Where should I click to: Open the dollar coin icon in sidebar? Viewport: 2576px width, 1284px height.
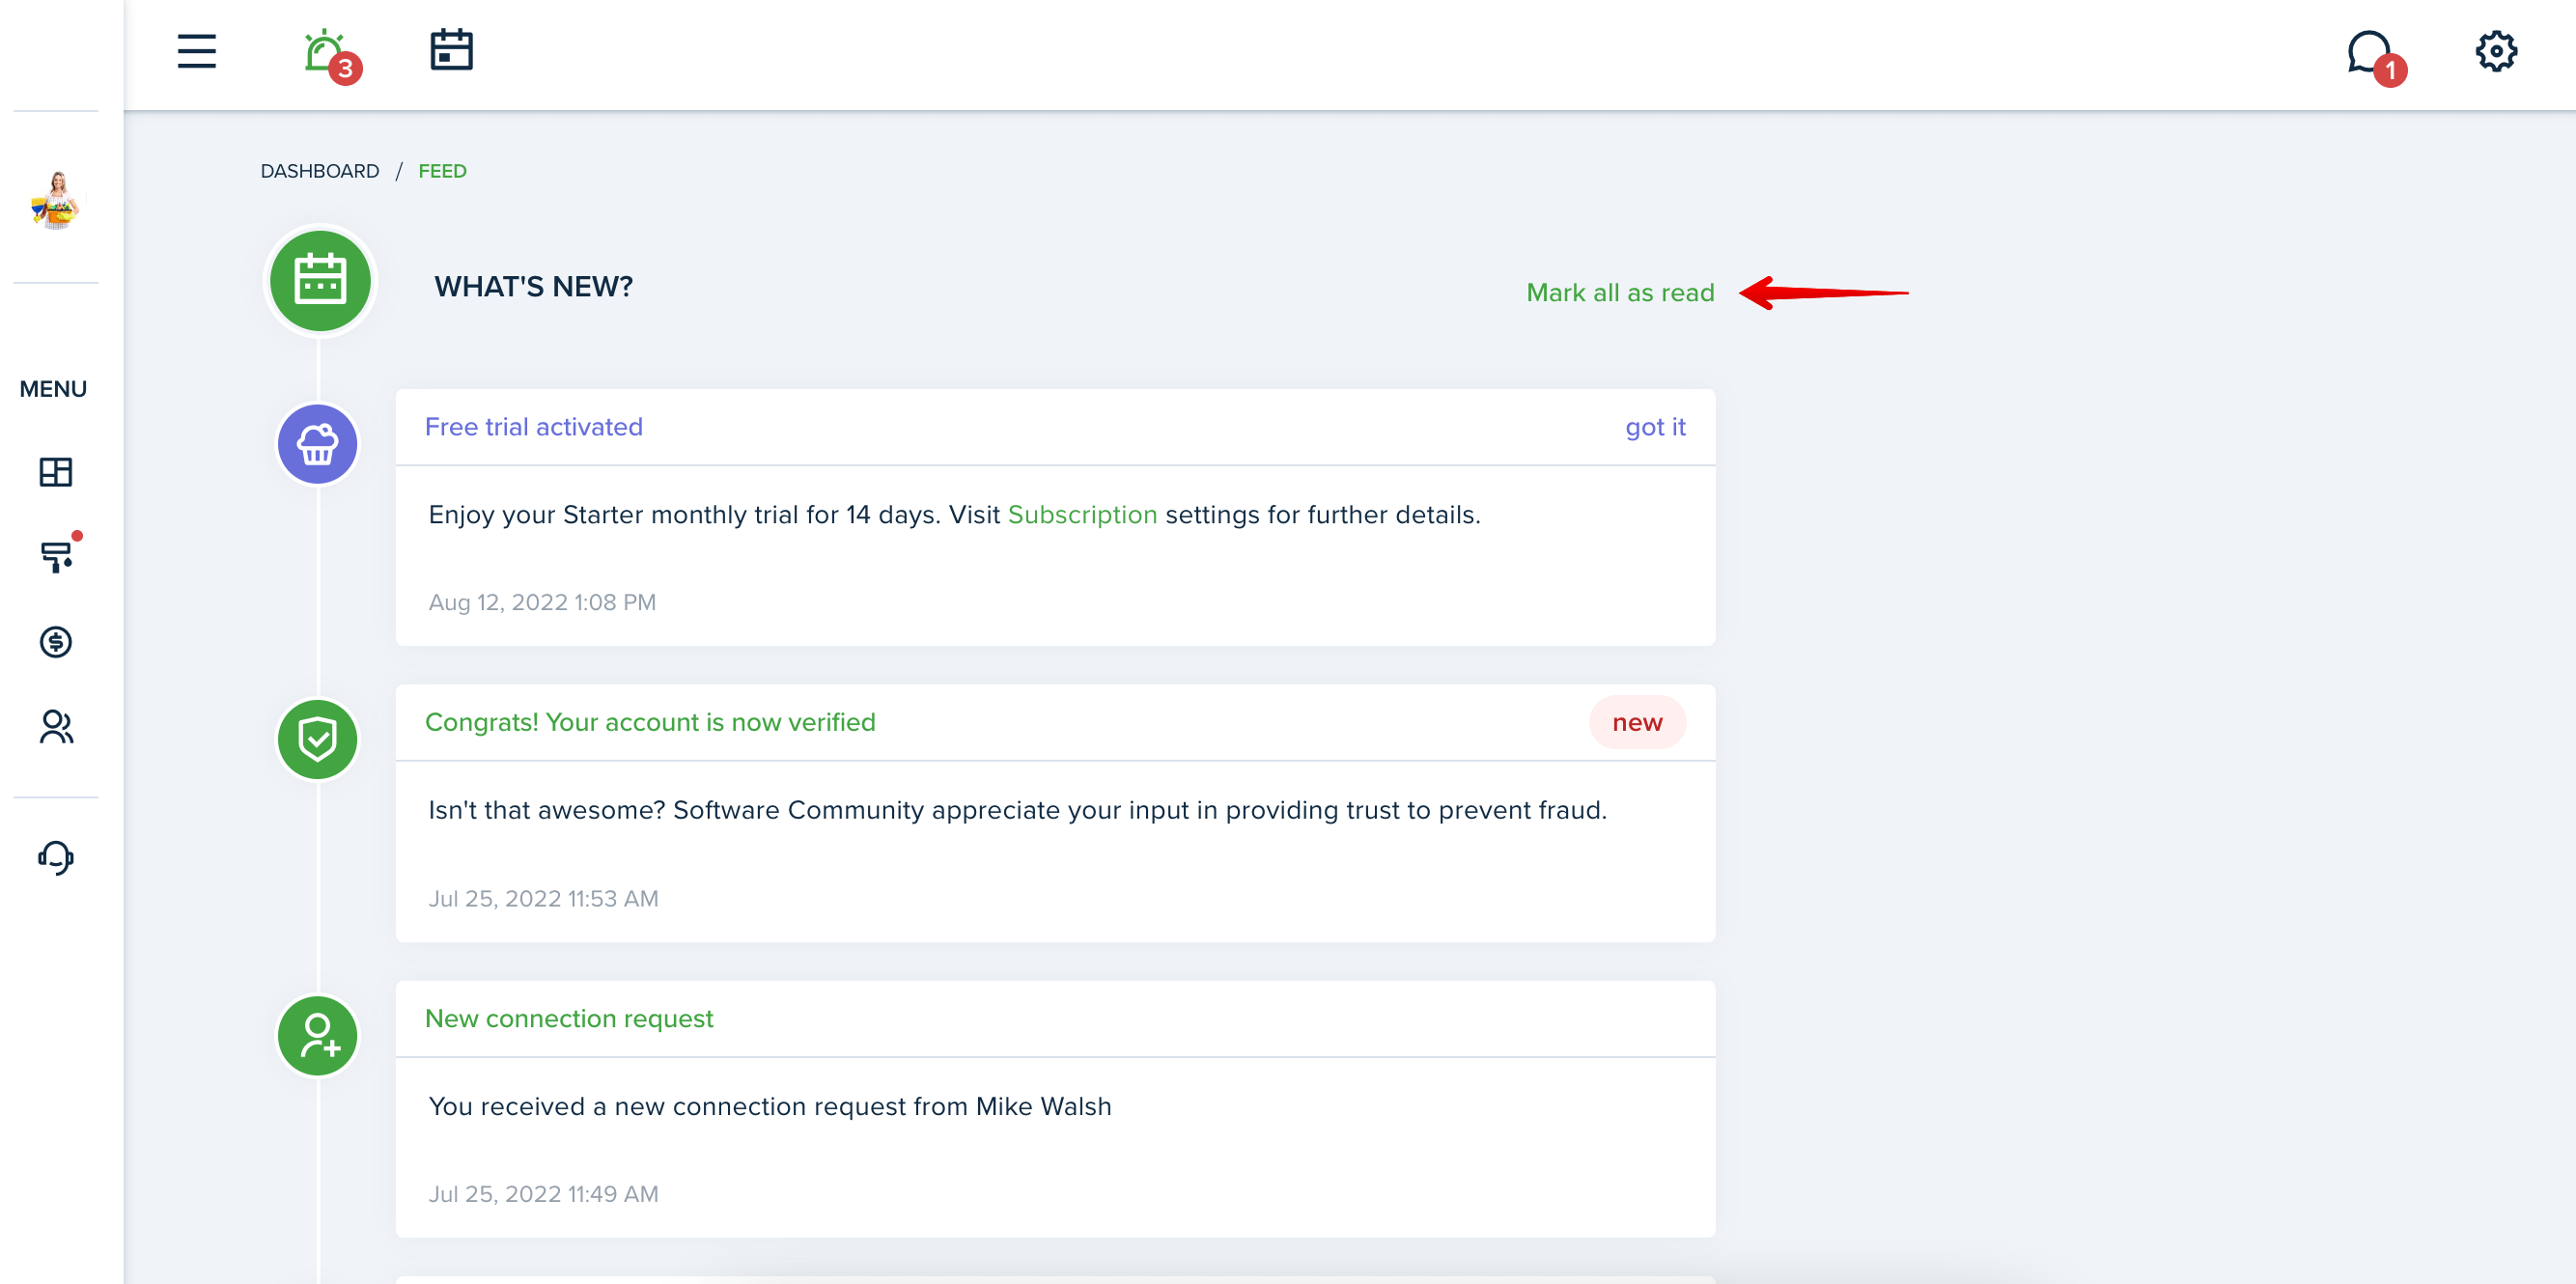coord(56,642)
